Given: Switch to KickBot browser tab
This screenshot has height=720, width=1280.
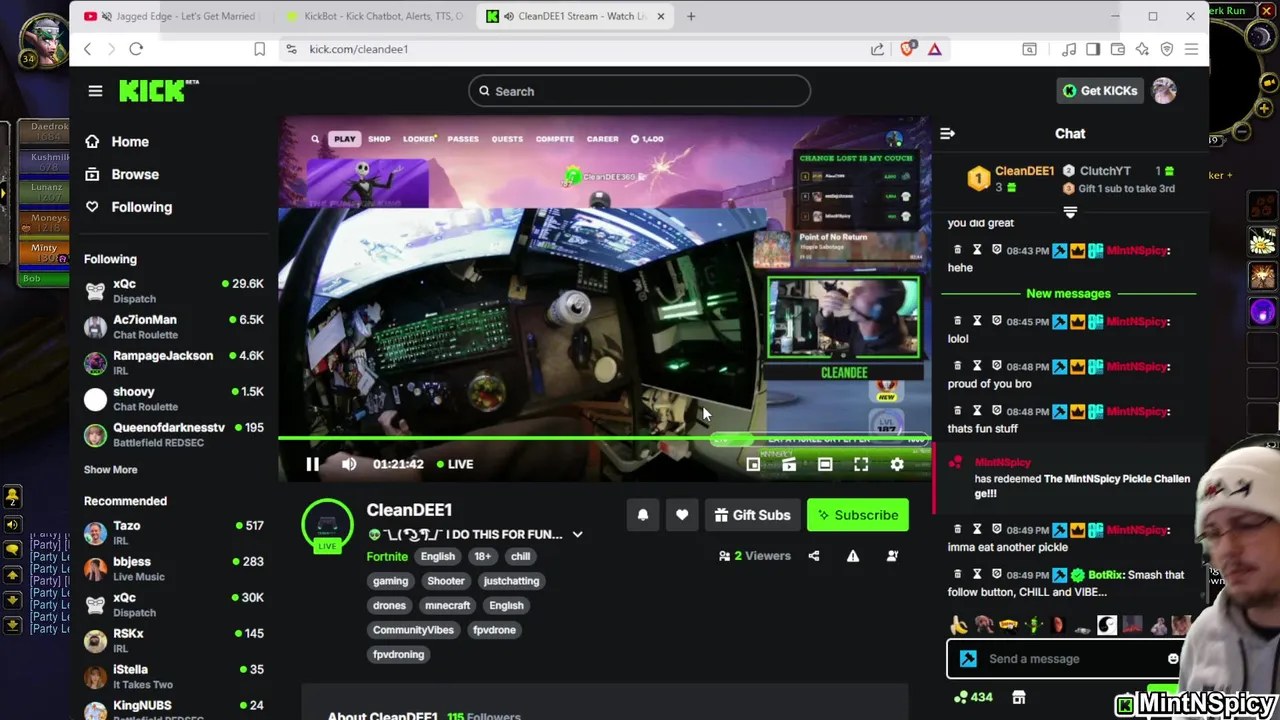Looking at the screenshot, I should (x=374, y=16).
